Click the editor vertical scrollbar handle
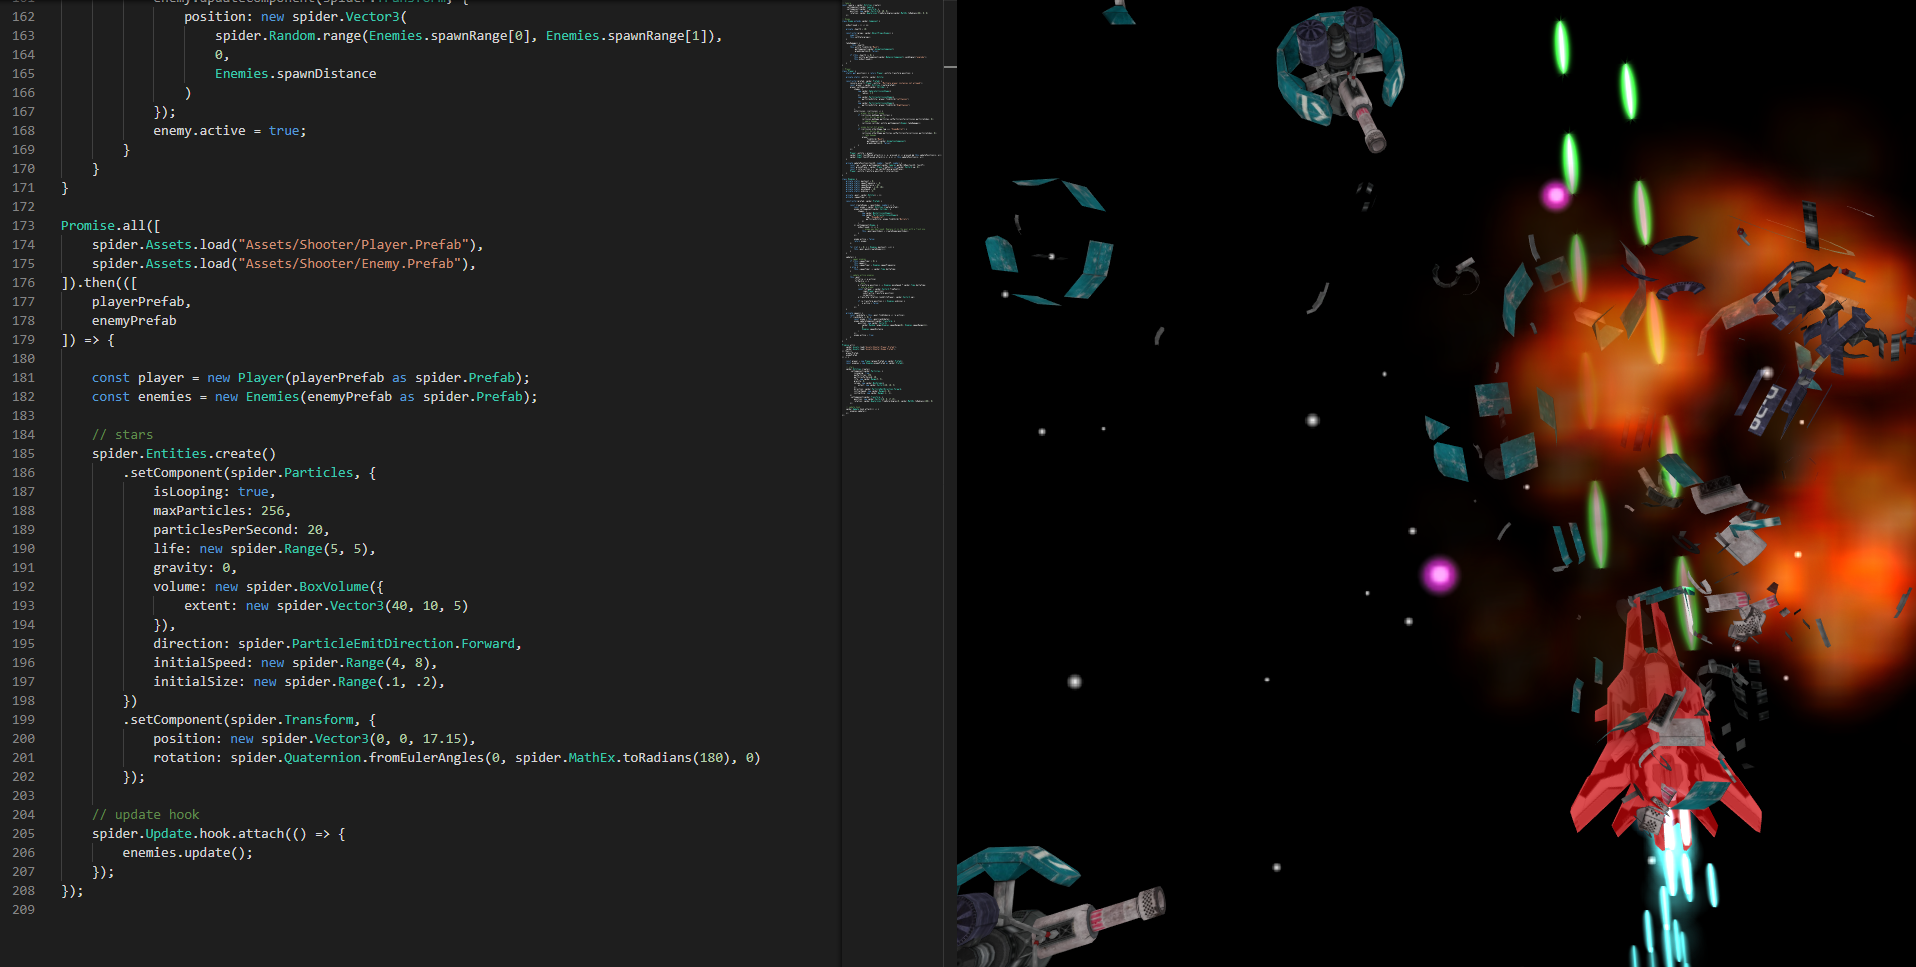 950,65
